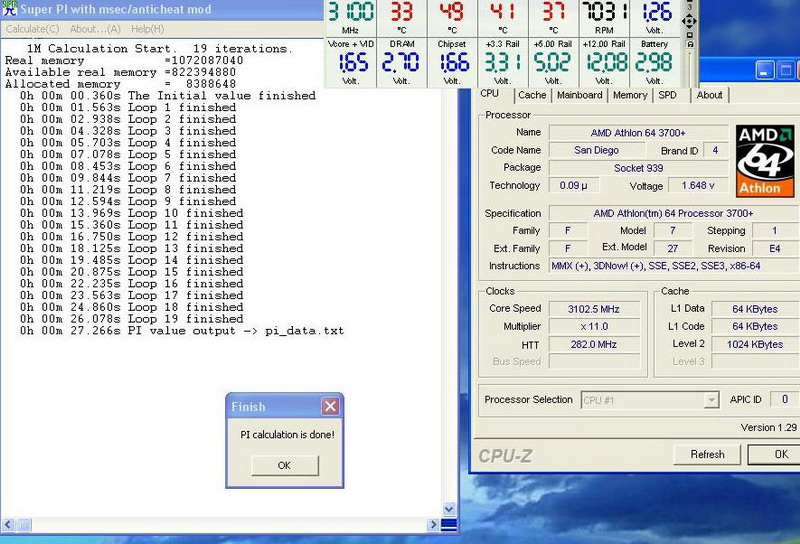Click the Super PI title bar icon
Image resolution: width=800 pixels, height=544 pixels.
click(10, 9)
